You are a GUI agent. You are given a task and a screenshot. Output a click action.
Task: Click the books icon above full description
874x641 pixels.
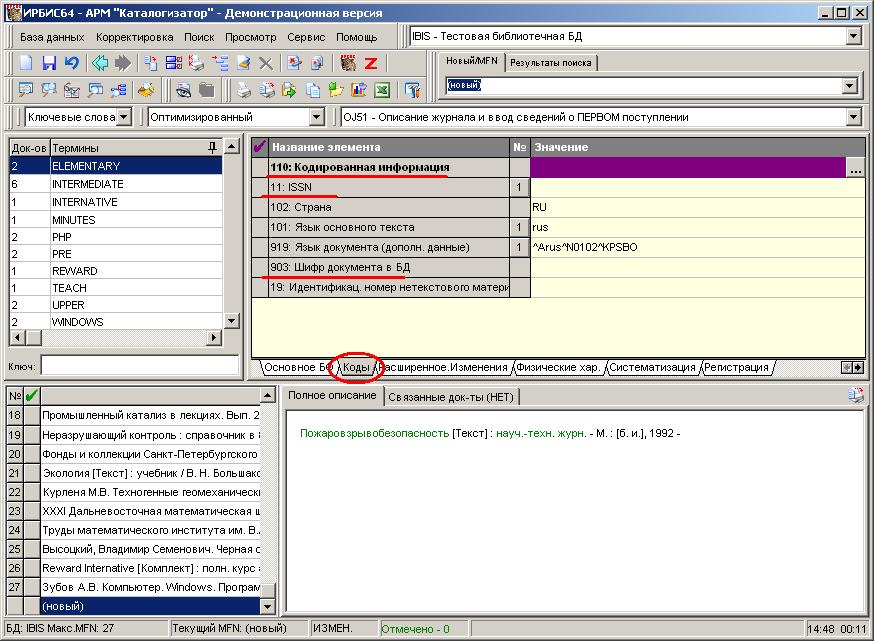pos(855,395)
